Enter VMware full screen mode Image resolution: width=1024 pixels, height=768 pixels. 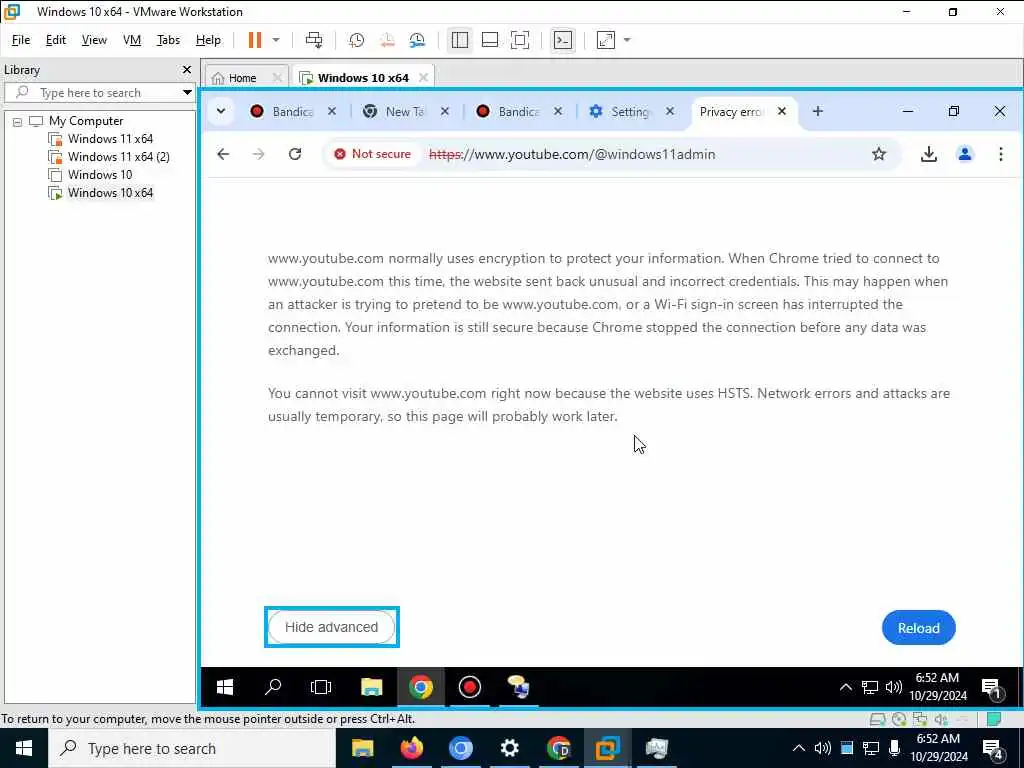[x=520, y=40]
